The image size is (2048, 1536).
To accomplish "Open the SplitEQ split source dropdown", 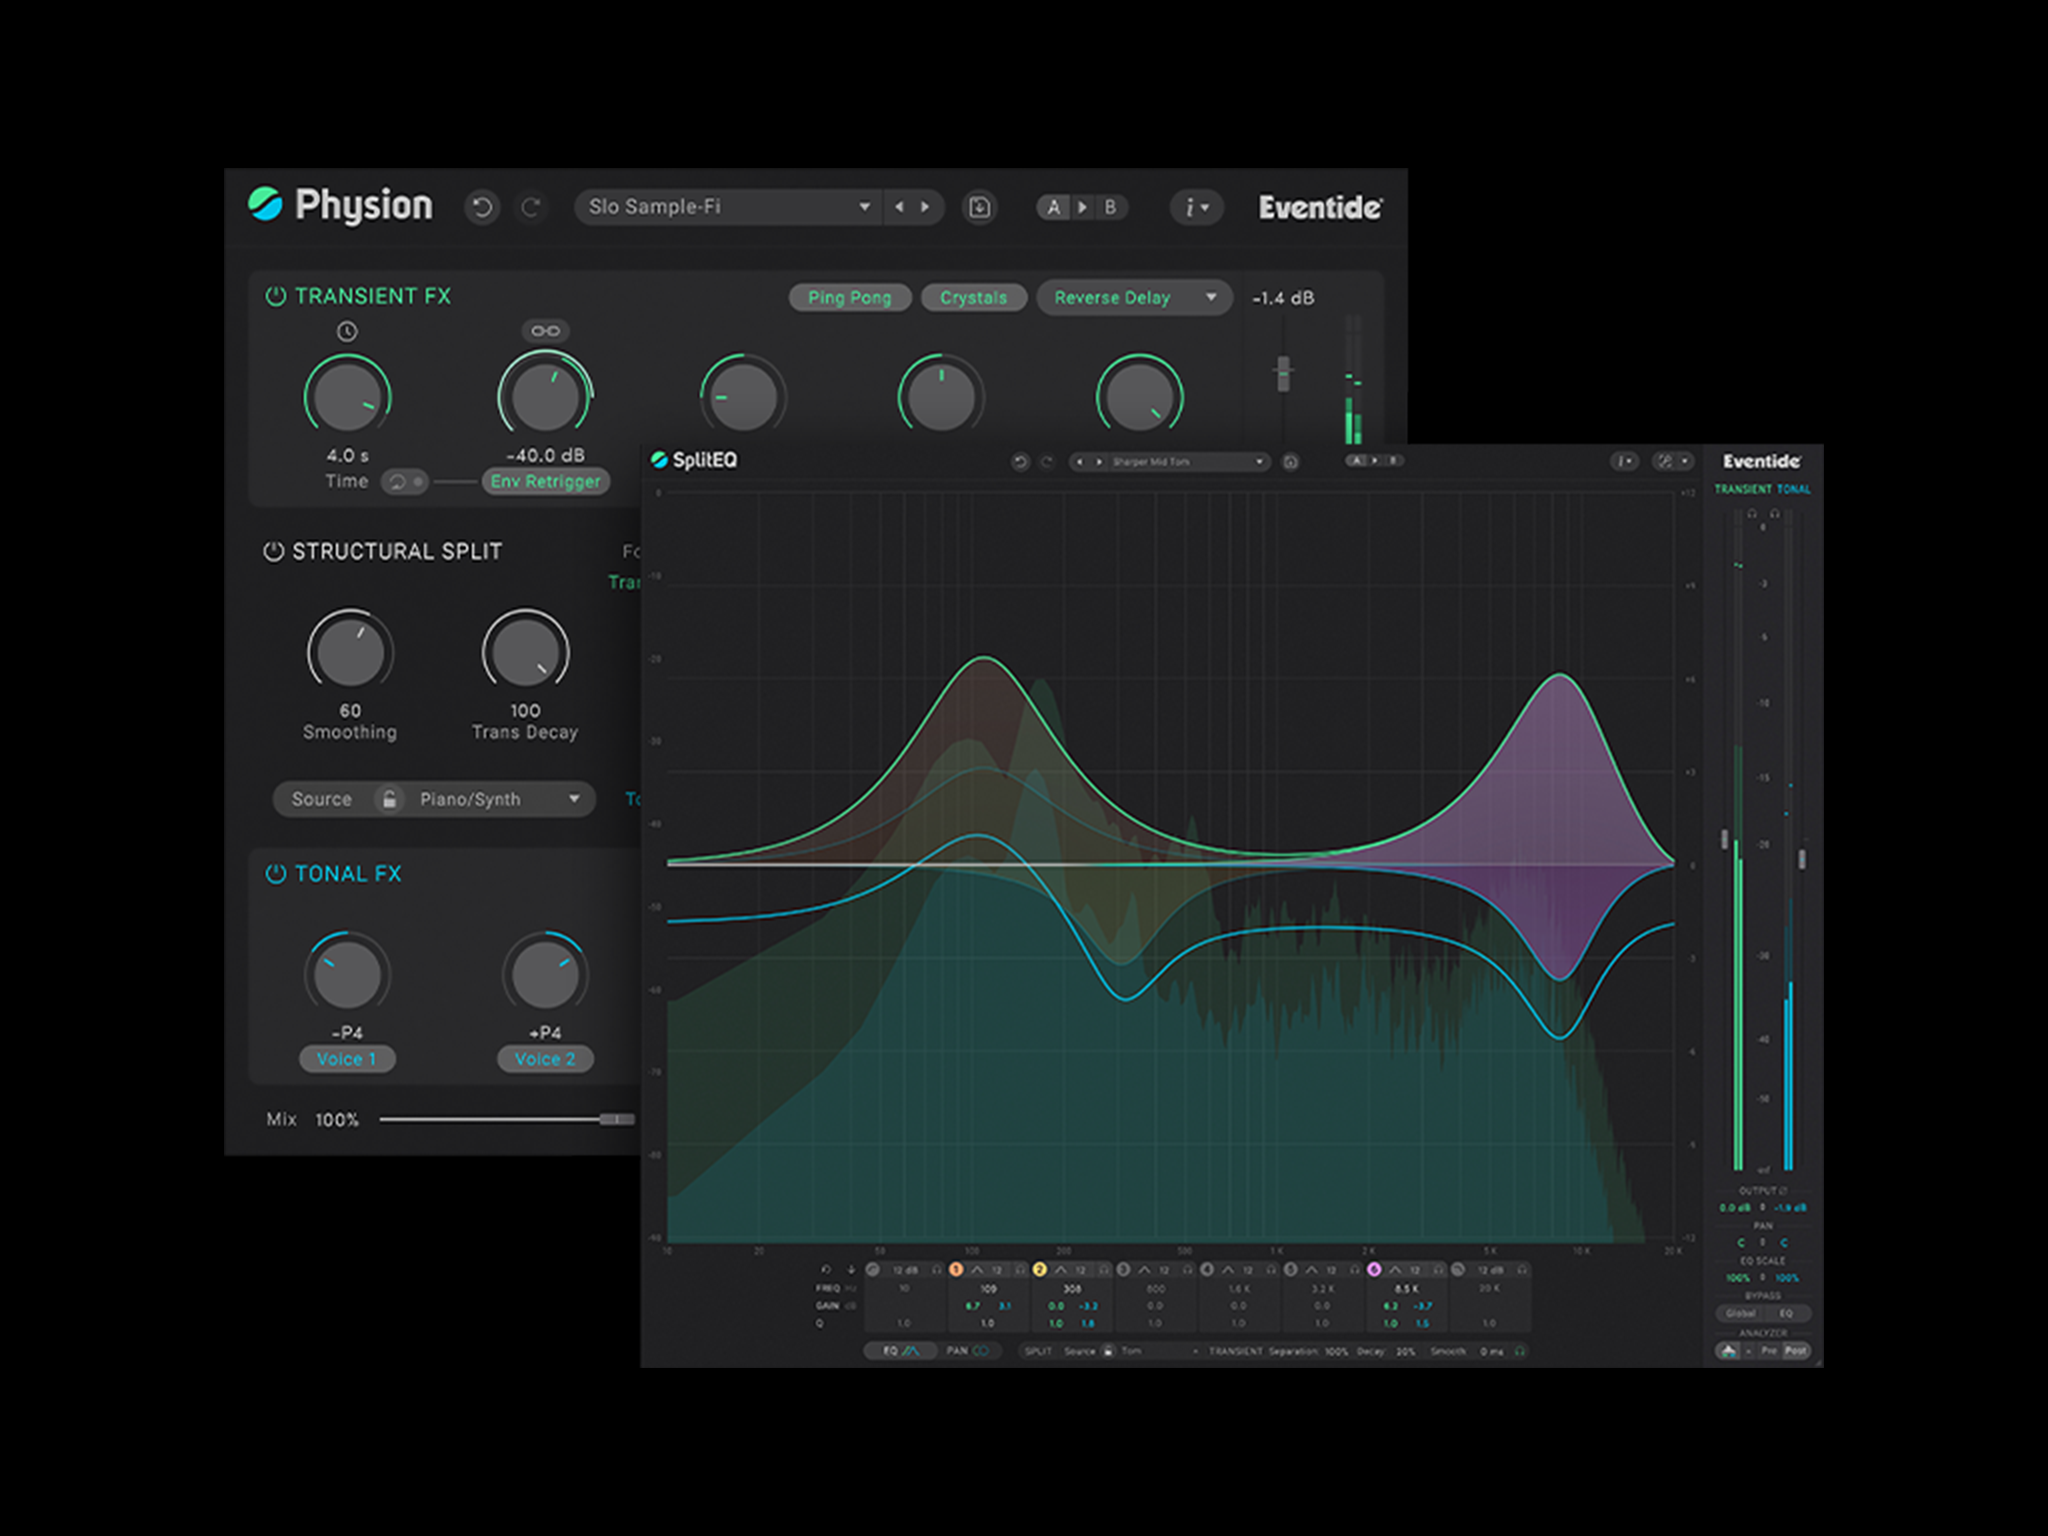I will click(x=1158, y=1351).
